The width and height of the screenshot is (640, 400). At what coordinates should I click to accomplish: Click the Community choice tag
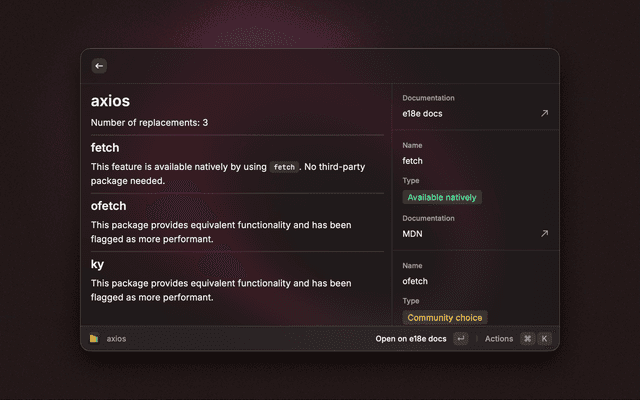[x=445, y=318]
